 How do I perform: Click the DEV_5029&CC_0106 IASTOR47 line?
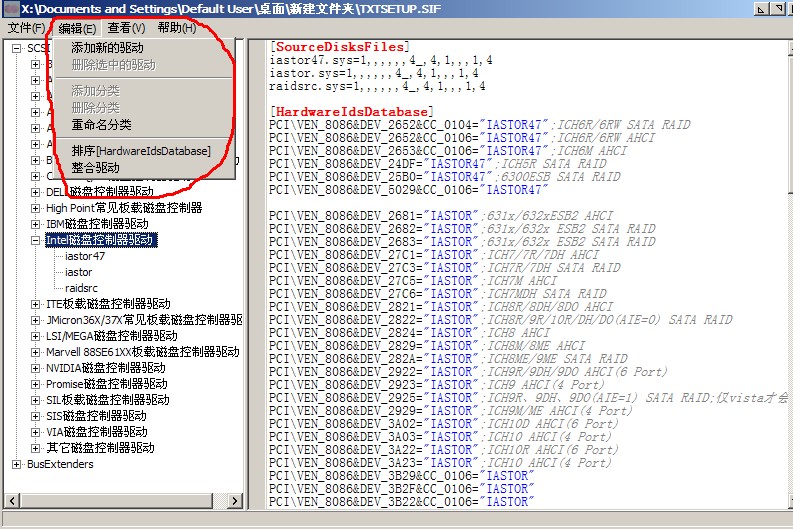point(409,190)
